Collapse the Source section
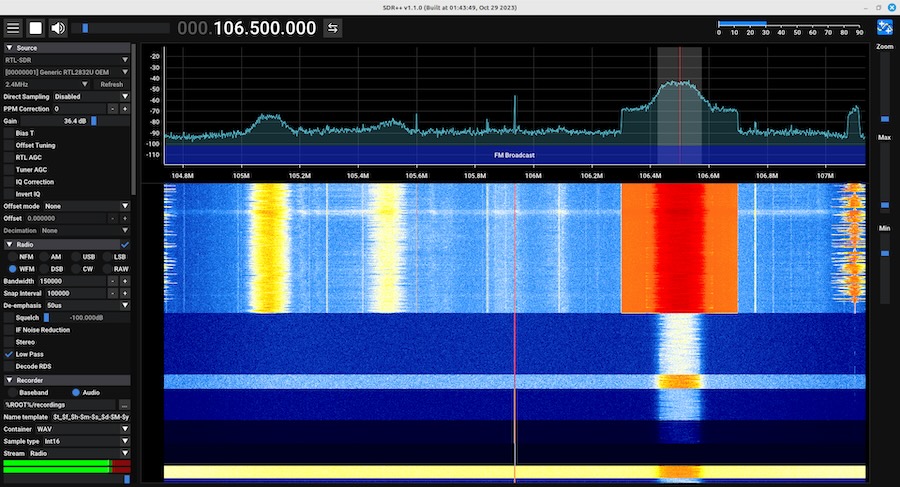 (x=67, y=48)
